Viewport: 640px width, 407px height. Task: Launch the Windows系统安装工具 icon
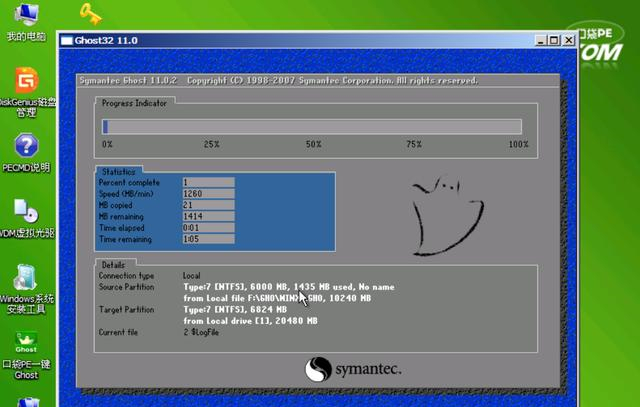pyautogui.click(x=26, y=279)
